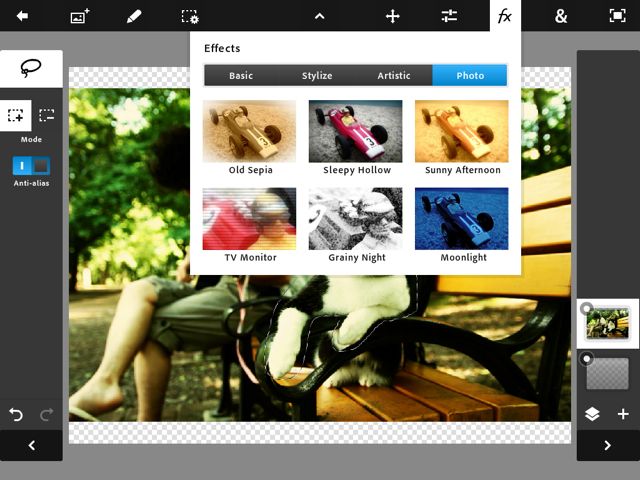This screenshot has width=640, height=480.
Task: Apply the TV Monitor effect
Action: click(249, 225)
